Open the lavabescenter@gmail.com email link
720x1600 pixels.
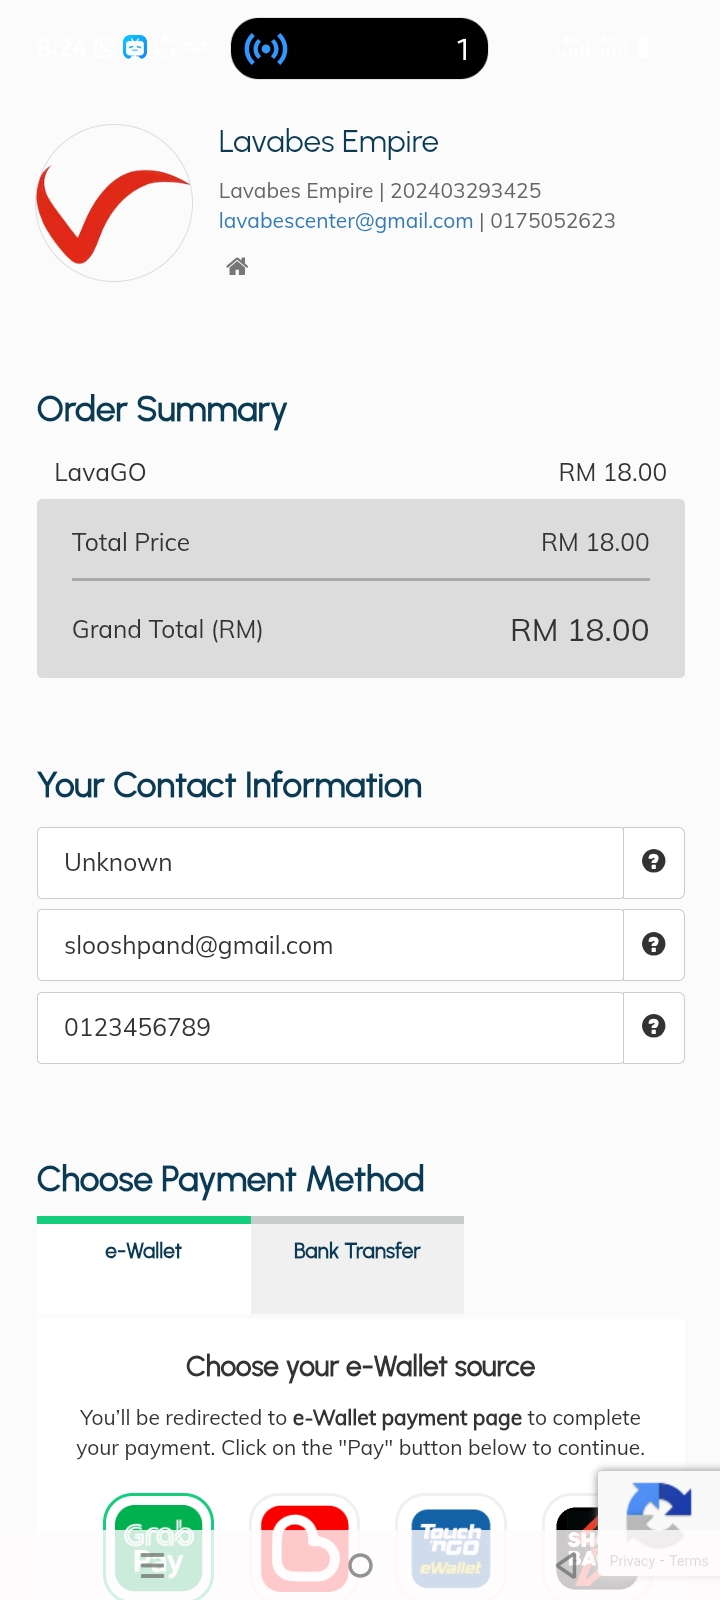click(x=346, y=221)
